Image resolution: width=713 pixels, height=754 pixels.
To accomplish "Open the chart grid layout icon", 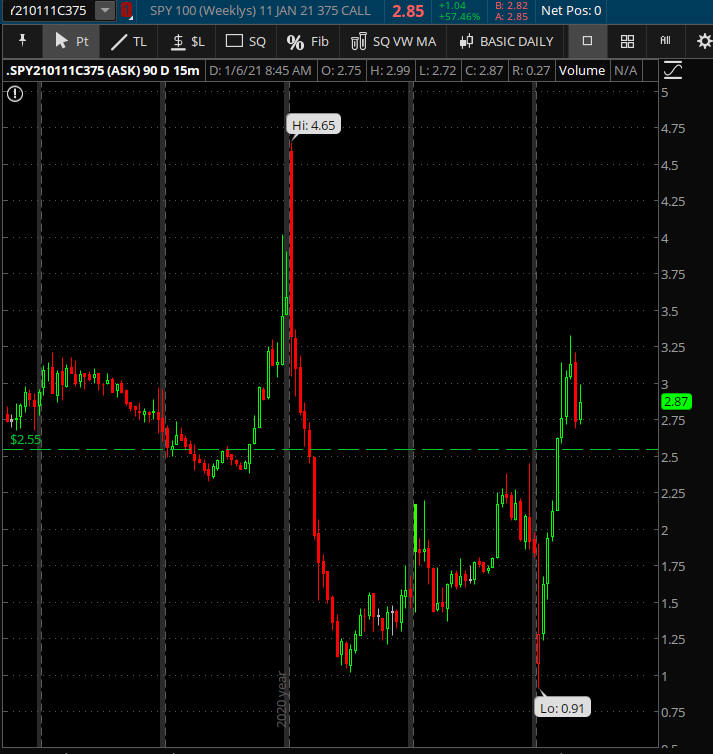I will coord(627,41).
